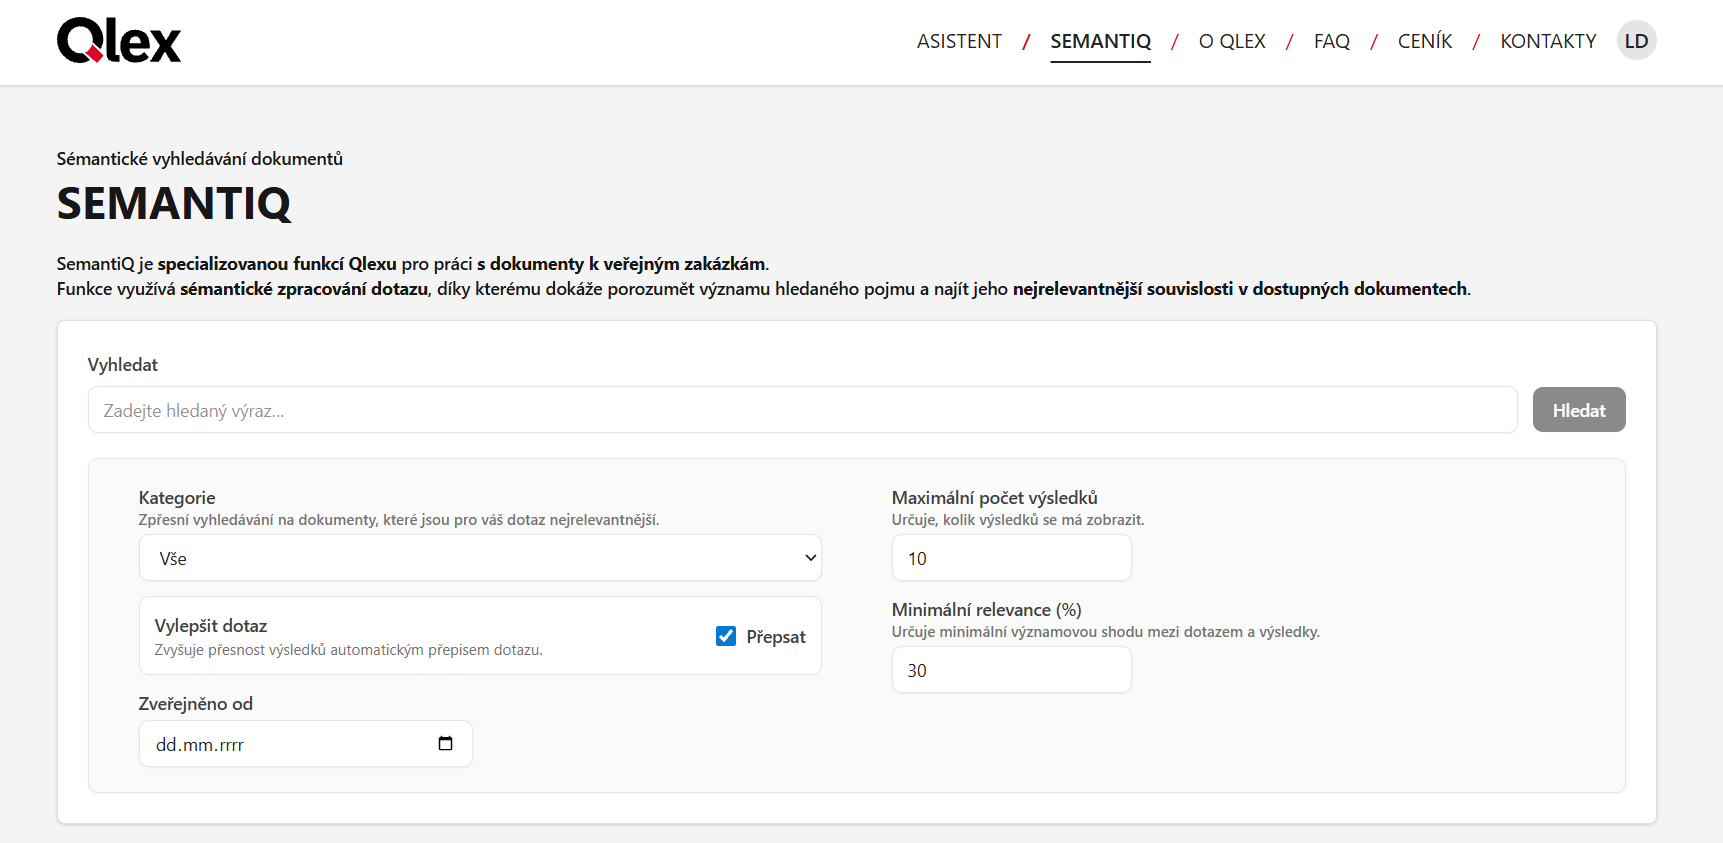Open the LD user avatar menu
The image size is (1723, 843).
(x=1636, y=41)
